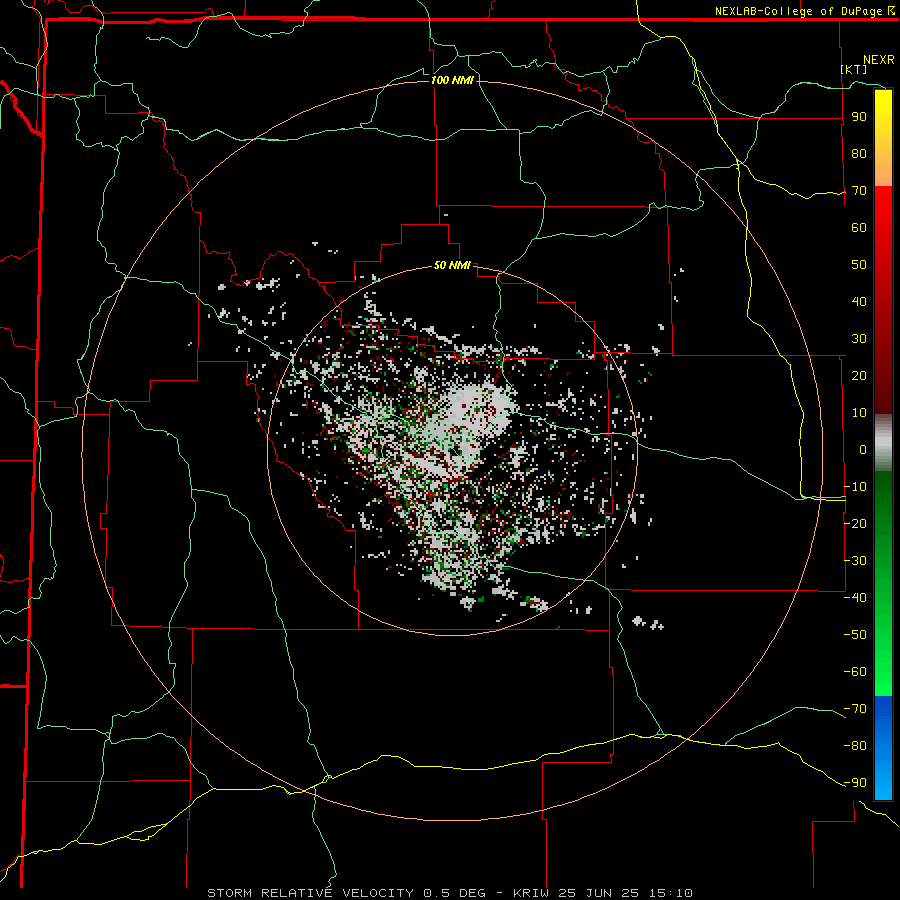Click the 50 NMI range ring label
Viewport: 900px width, 900px height.
click(452, 265)
